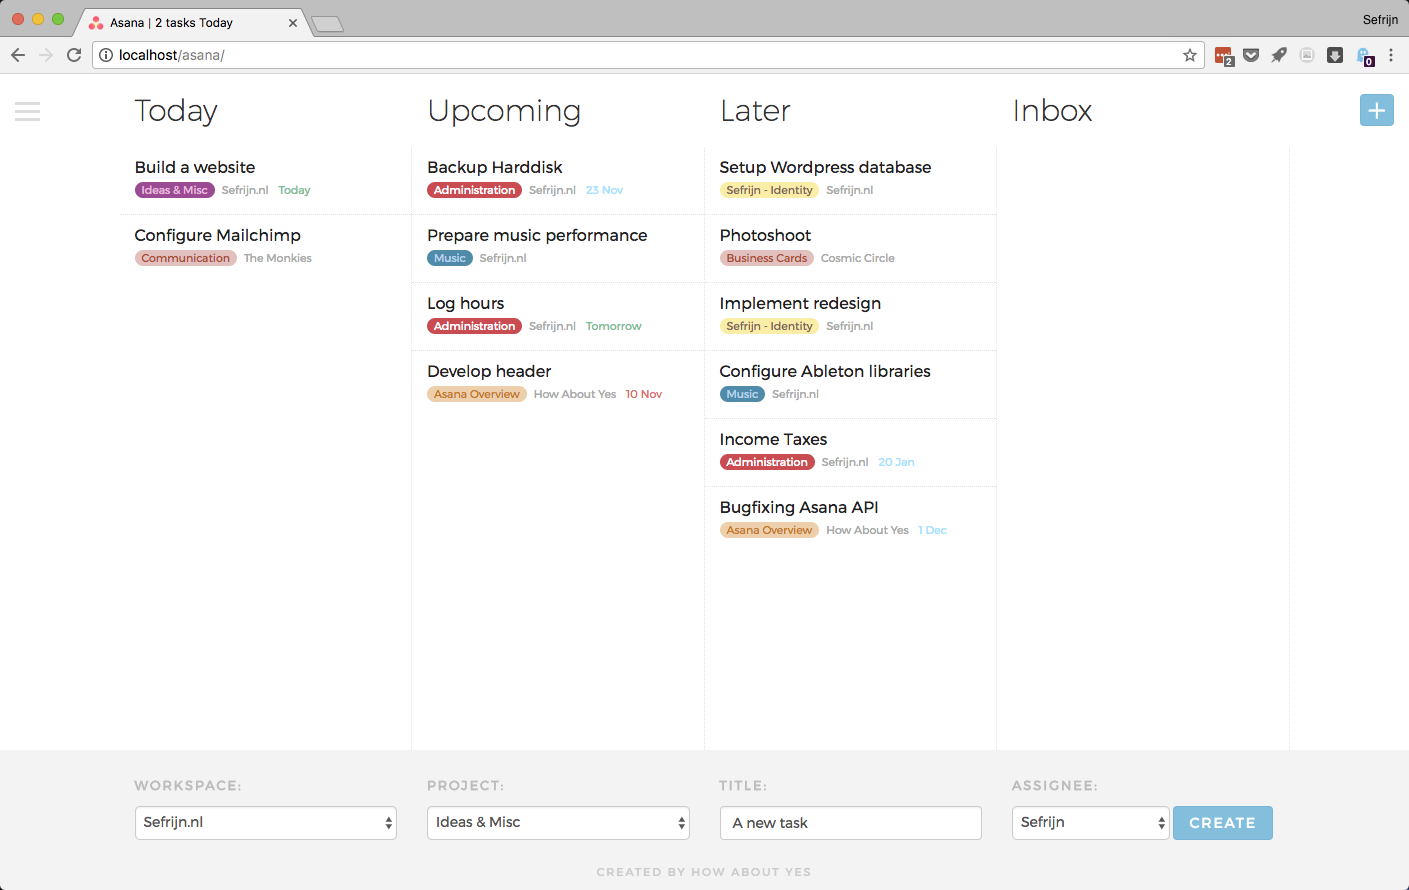This screenshot has width=1409, height=890.
Task: Click the 10 Nov due date
Action: [x=644, y=394]
